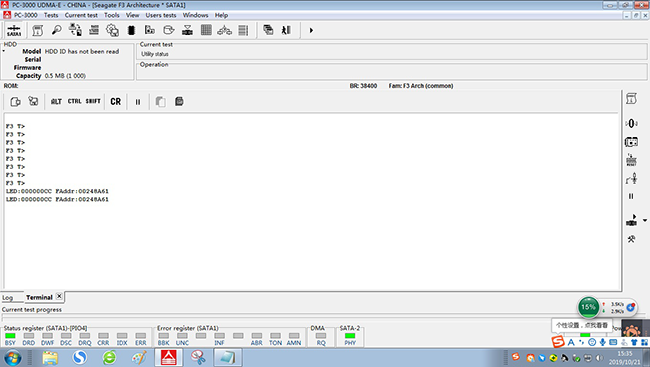
Task: Click the exit running-man icon
Action: tap(286, 30)
